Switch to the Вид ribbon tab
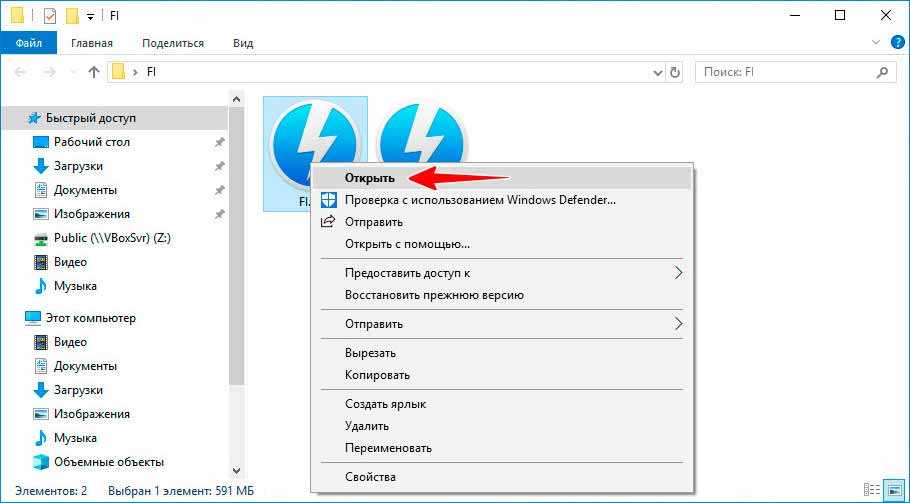Image resolution: width=910 pixels, height=503 pixels. click(x=243, y=43)
